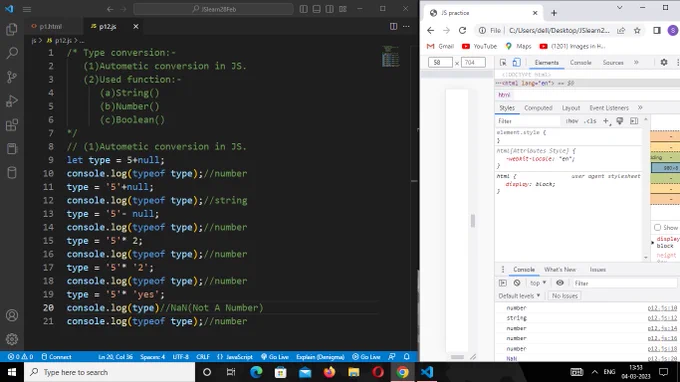Toggle panel layout icon in title bar
680x382 pixels.
click(x=317, y=9)
